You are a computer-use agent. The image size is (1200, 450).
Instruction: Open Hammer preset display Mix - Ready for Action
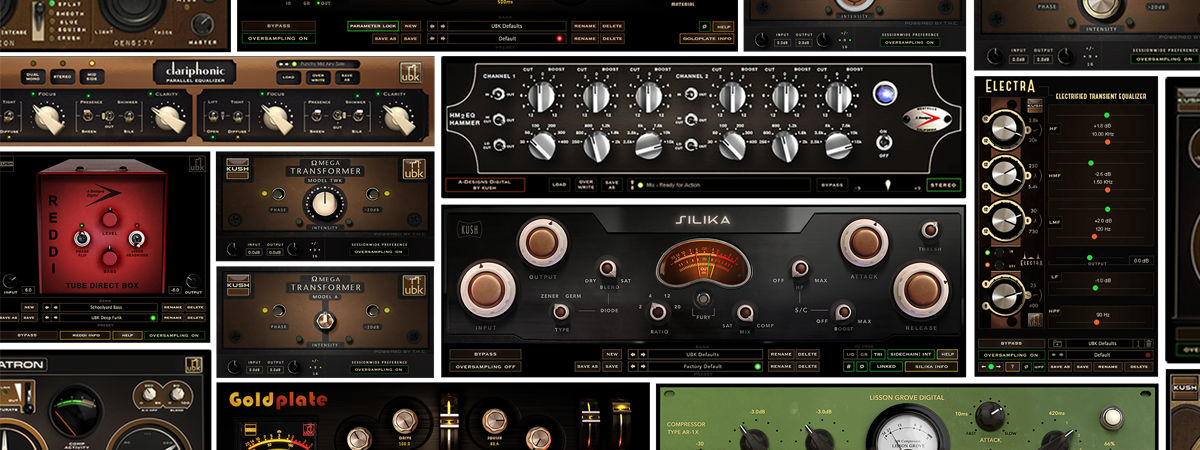point(720,185)
